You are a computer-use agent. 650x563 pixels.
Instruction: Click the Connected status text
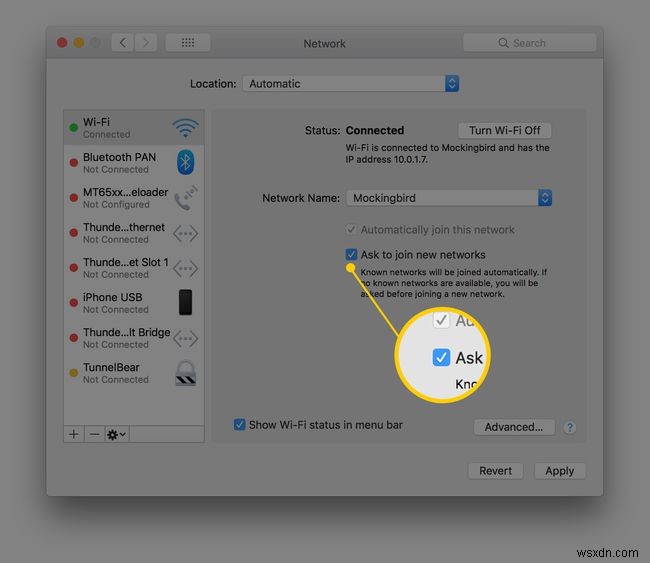[375, 131]
